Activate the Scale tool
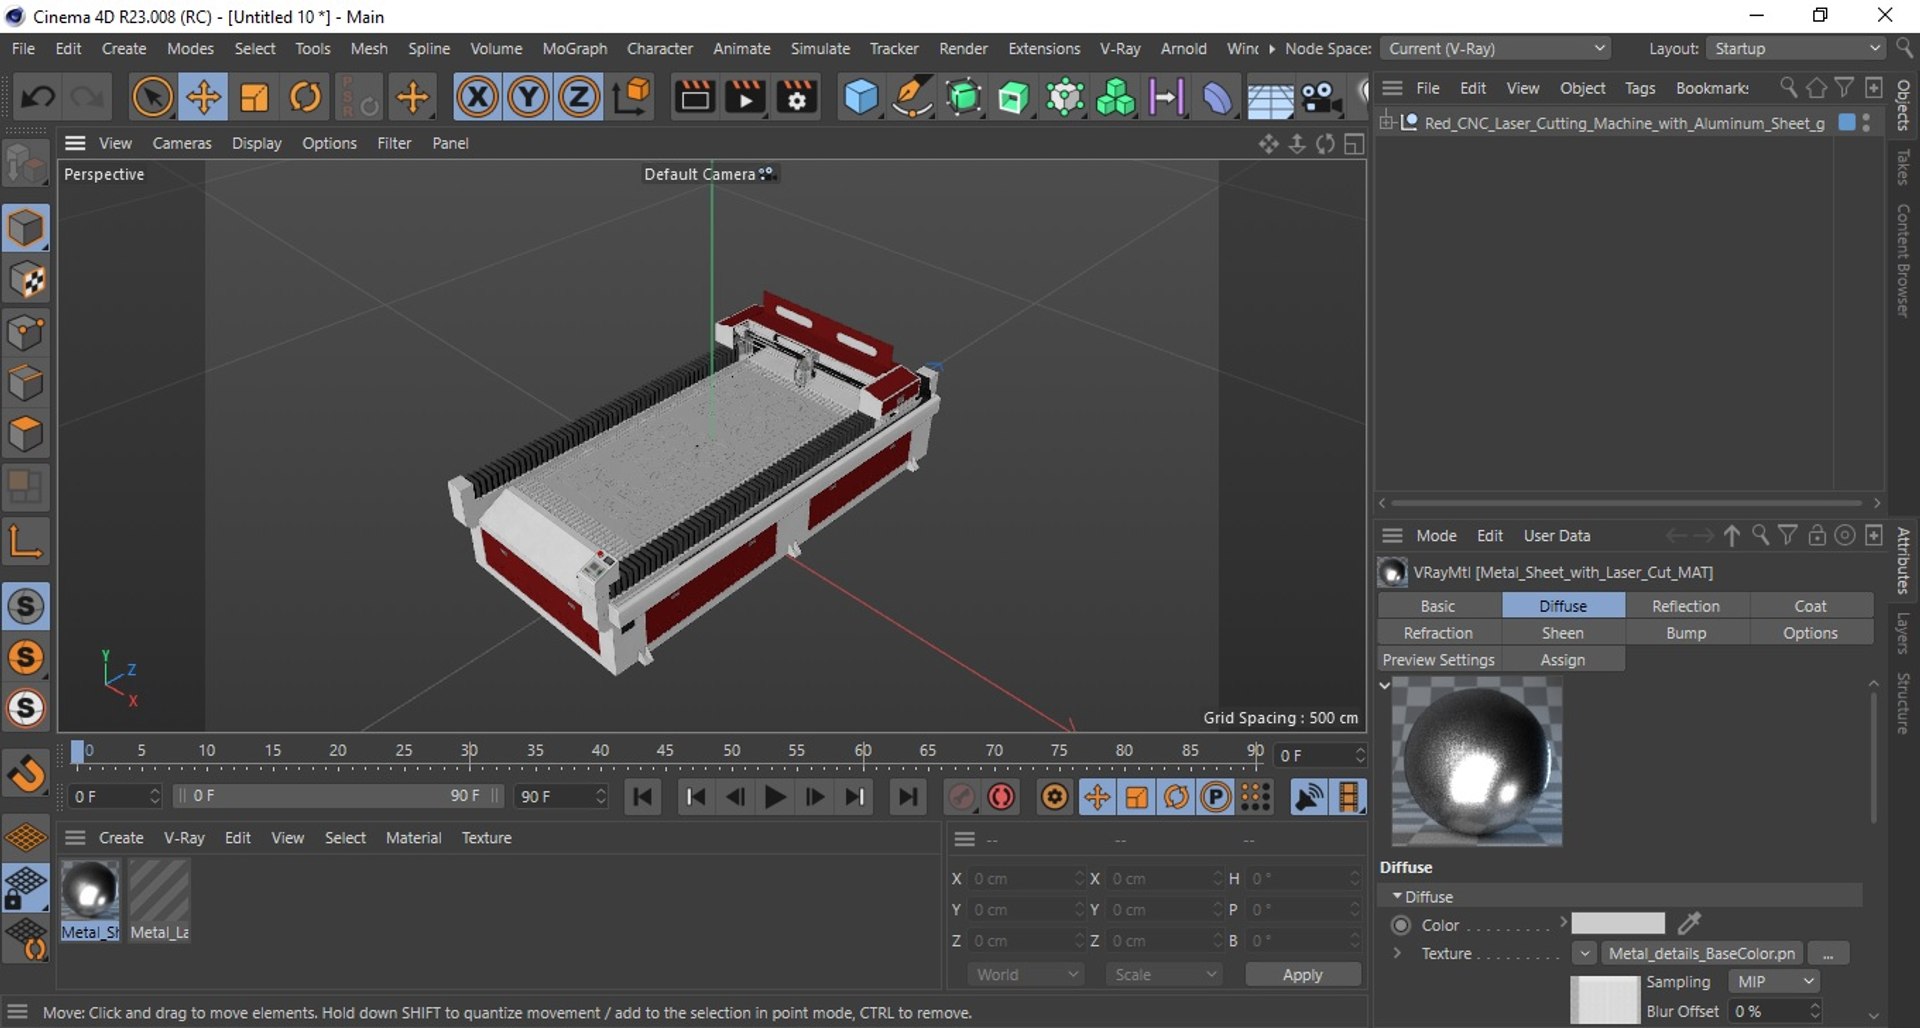1920x1028 pixels. (254, 97)
